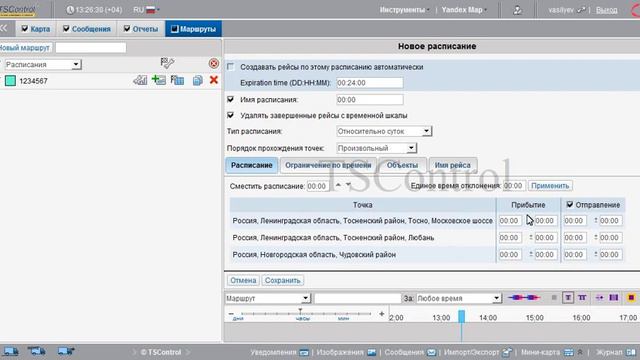The width and height of the screenshot is (640, 360).
Task: Open the route points flag icon
Action: click(167, 63)
